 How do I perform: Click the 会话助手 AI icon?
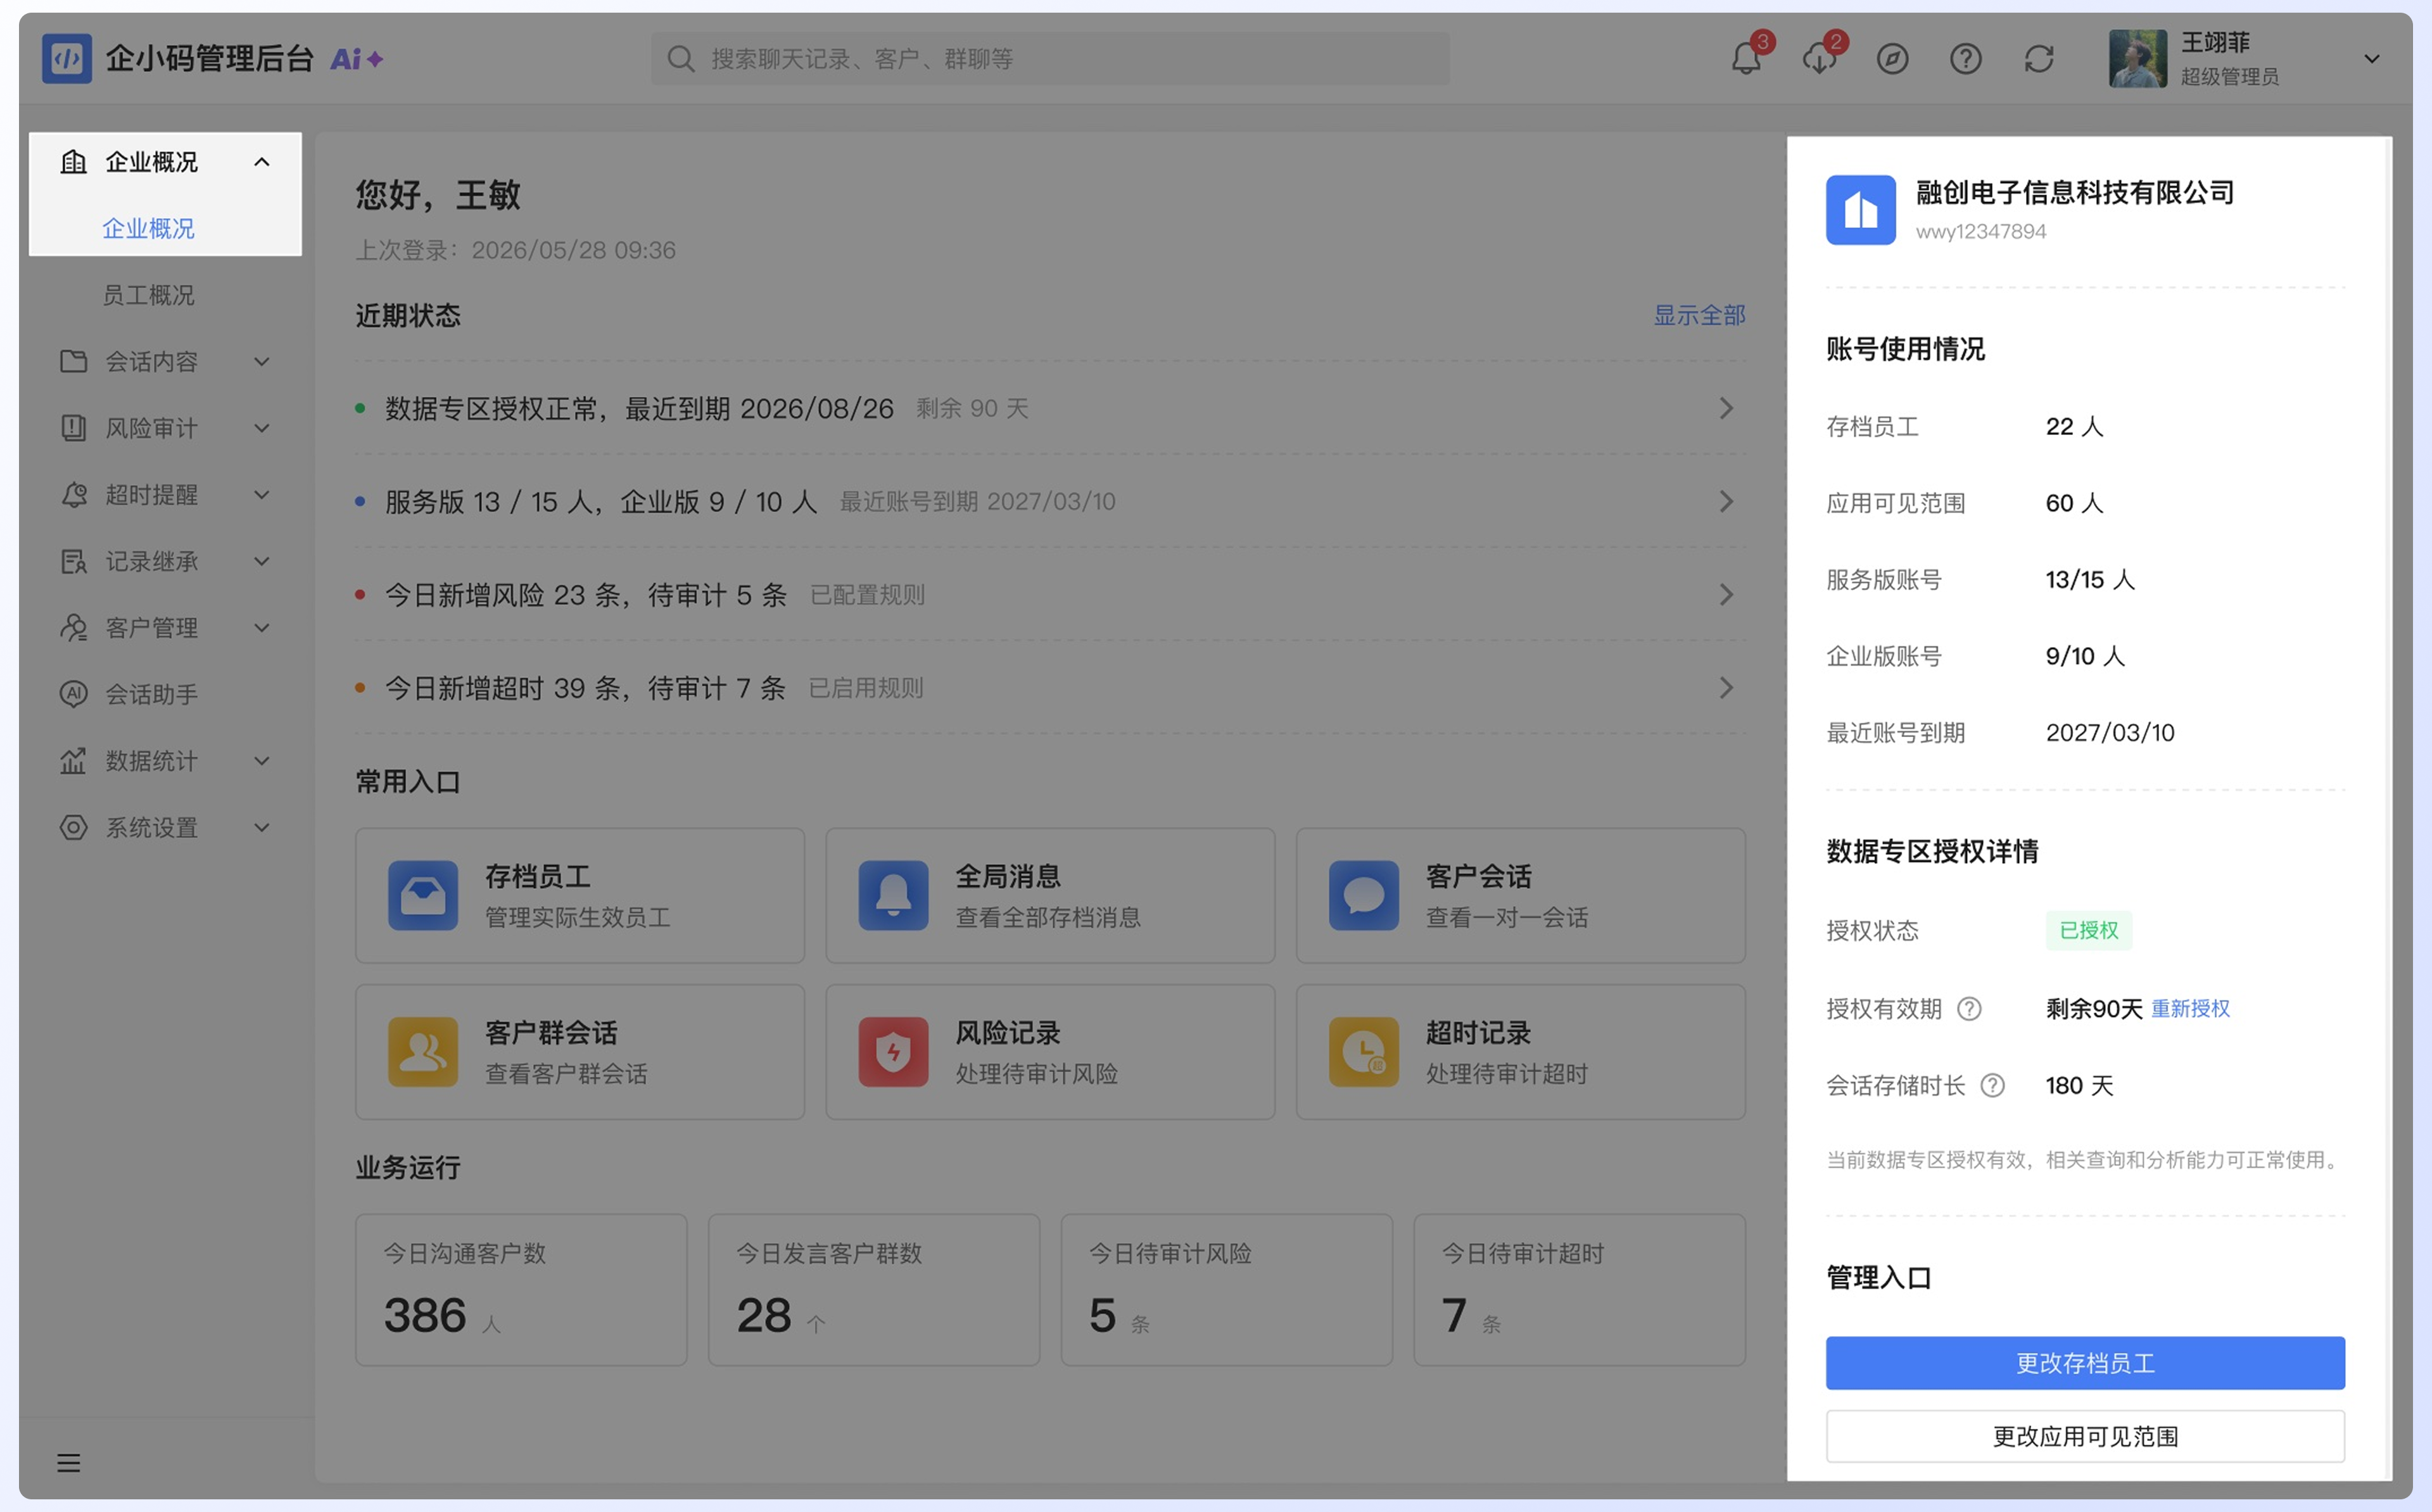73,693
